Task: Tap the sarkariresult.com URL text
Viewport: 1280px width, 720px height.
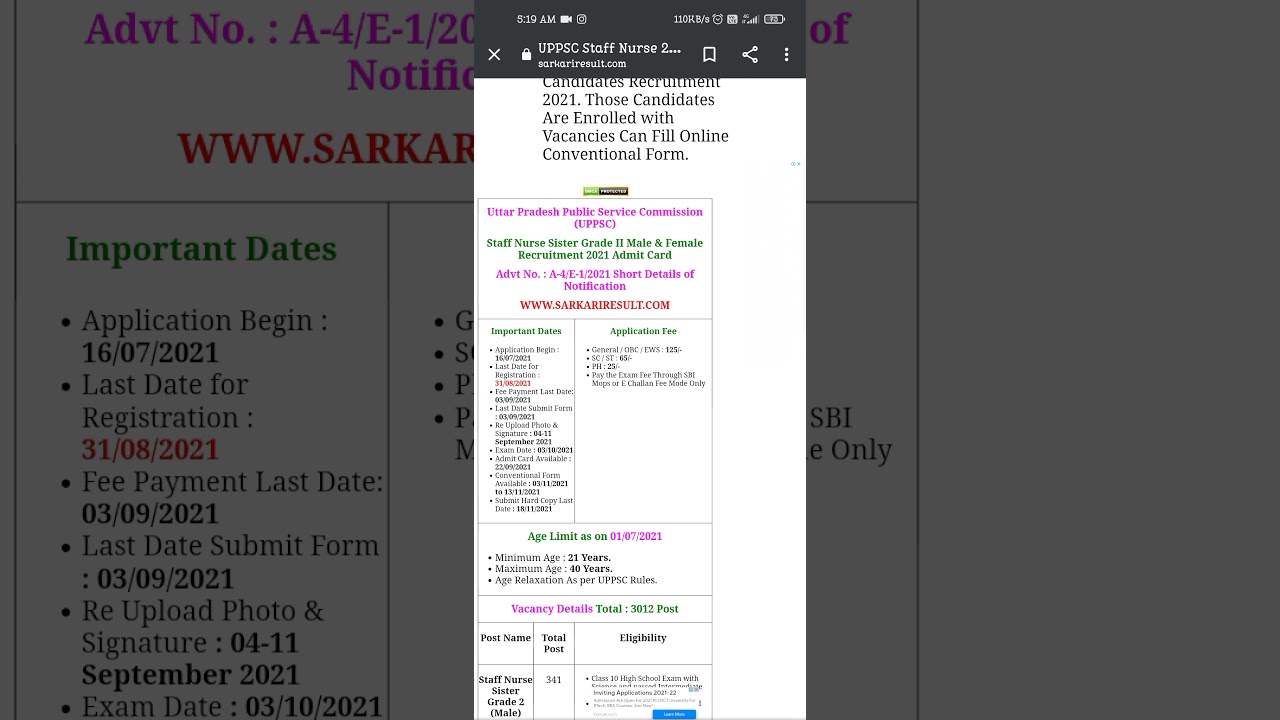Action: [582, 64]
